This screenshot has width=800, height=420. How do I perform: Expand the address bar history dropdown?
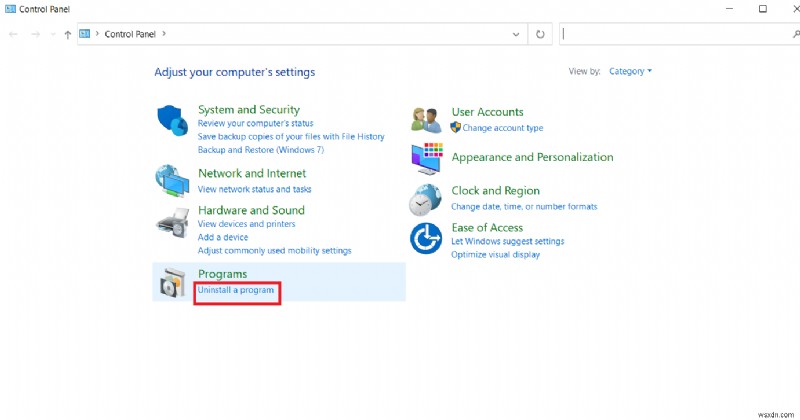(516, 34)
